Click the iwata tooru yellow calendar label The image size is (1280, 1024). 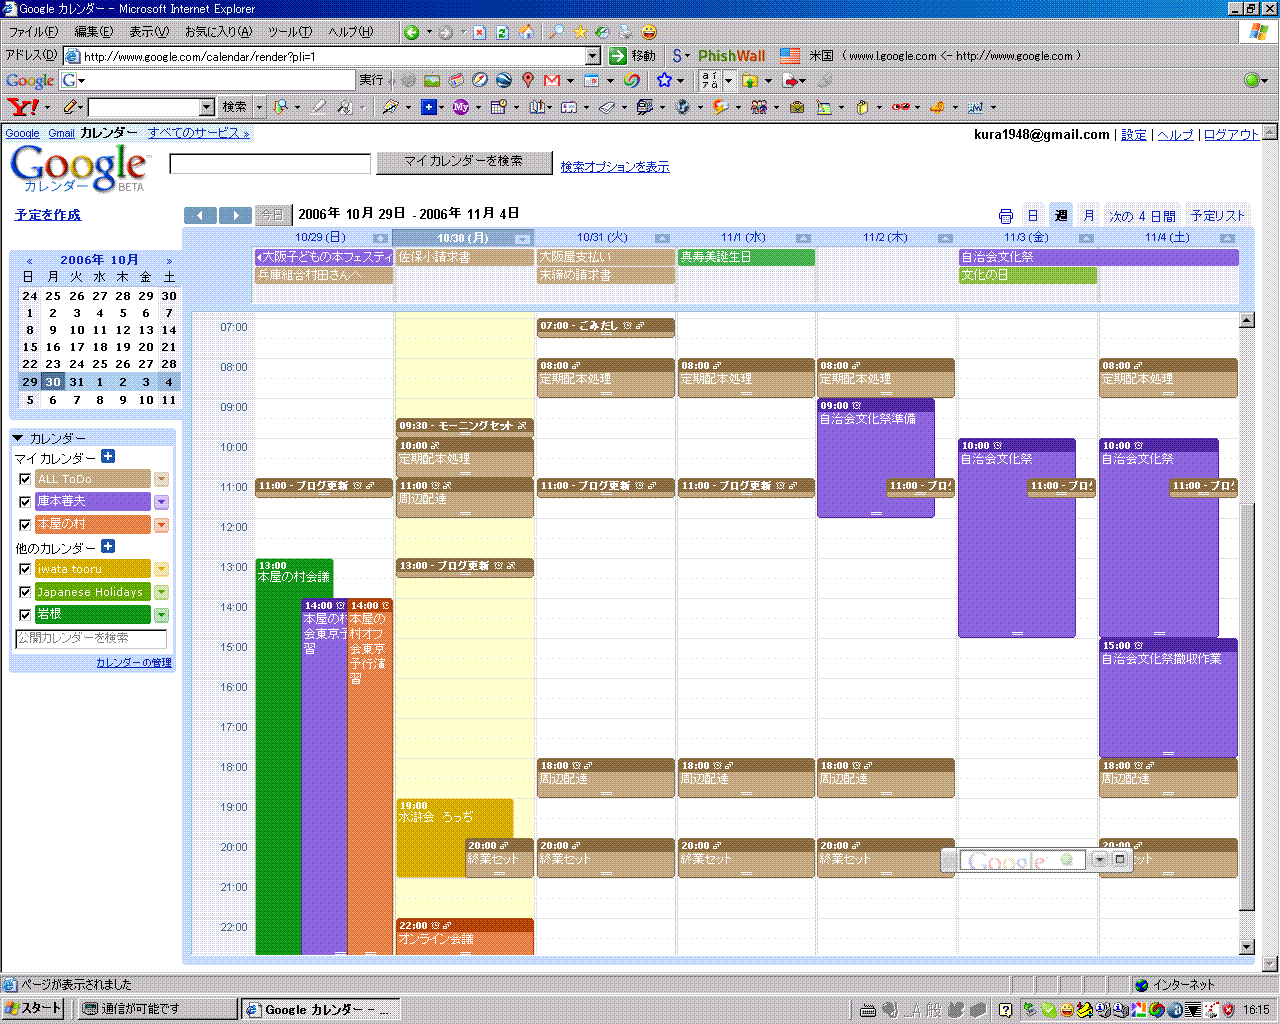point(93,569)
